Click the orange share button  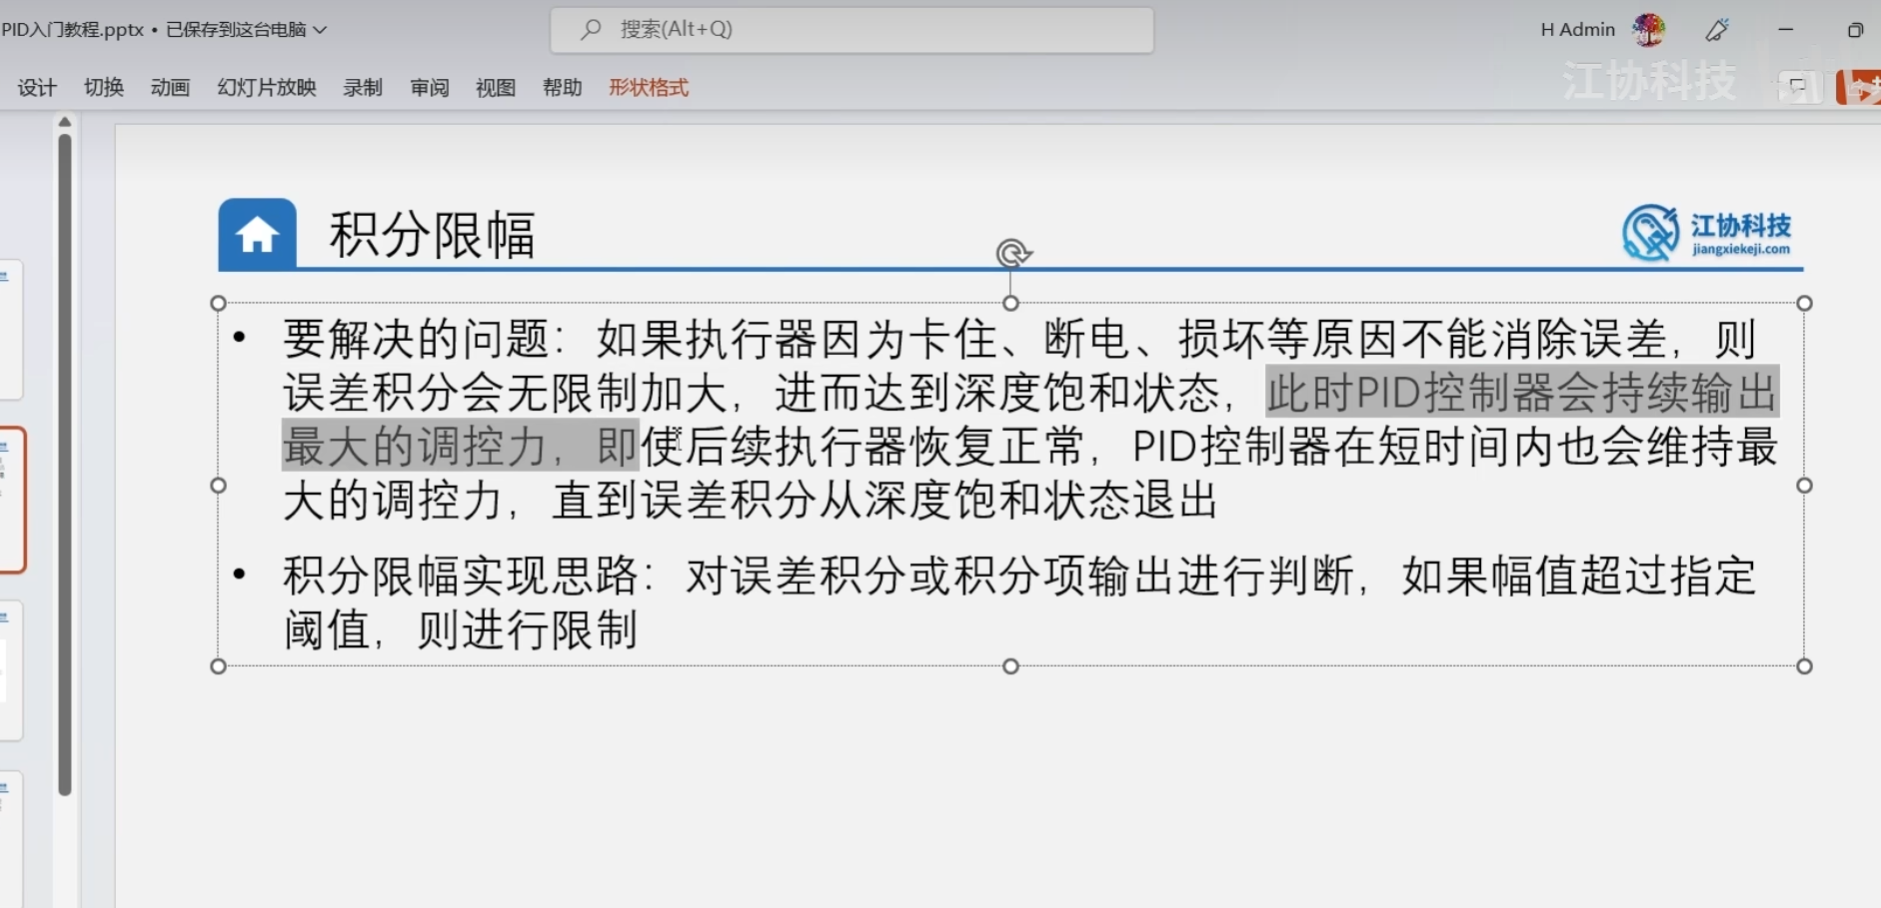tap(1859, 88)
